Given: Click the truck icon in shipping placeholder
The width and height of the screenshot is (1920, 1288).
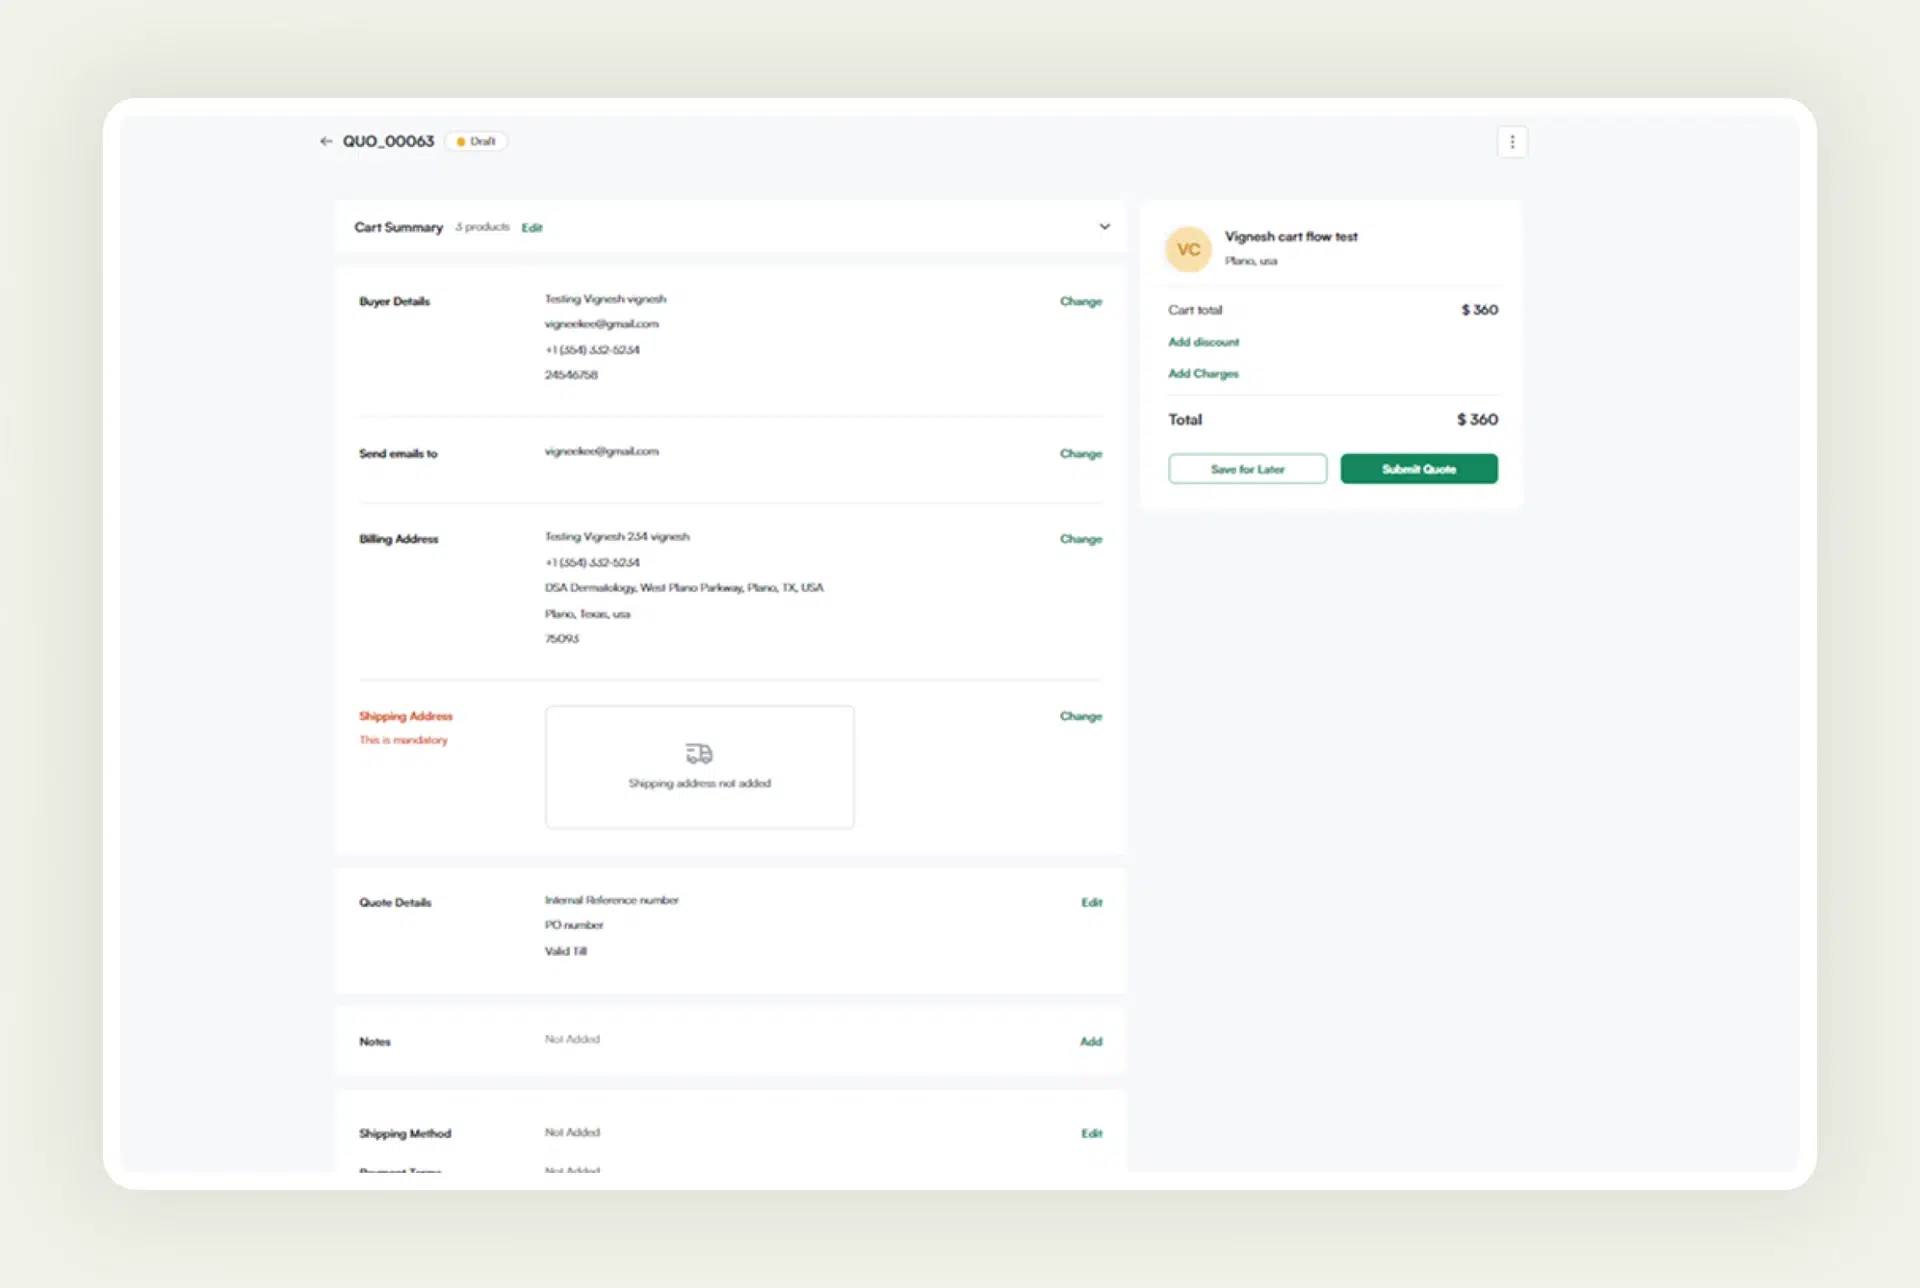Looking at the screenshot, I should coord(698,753).
